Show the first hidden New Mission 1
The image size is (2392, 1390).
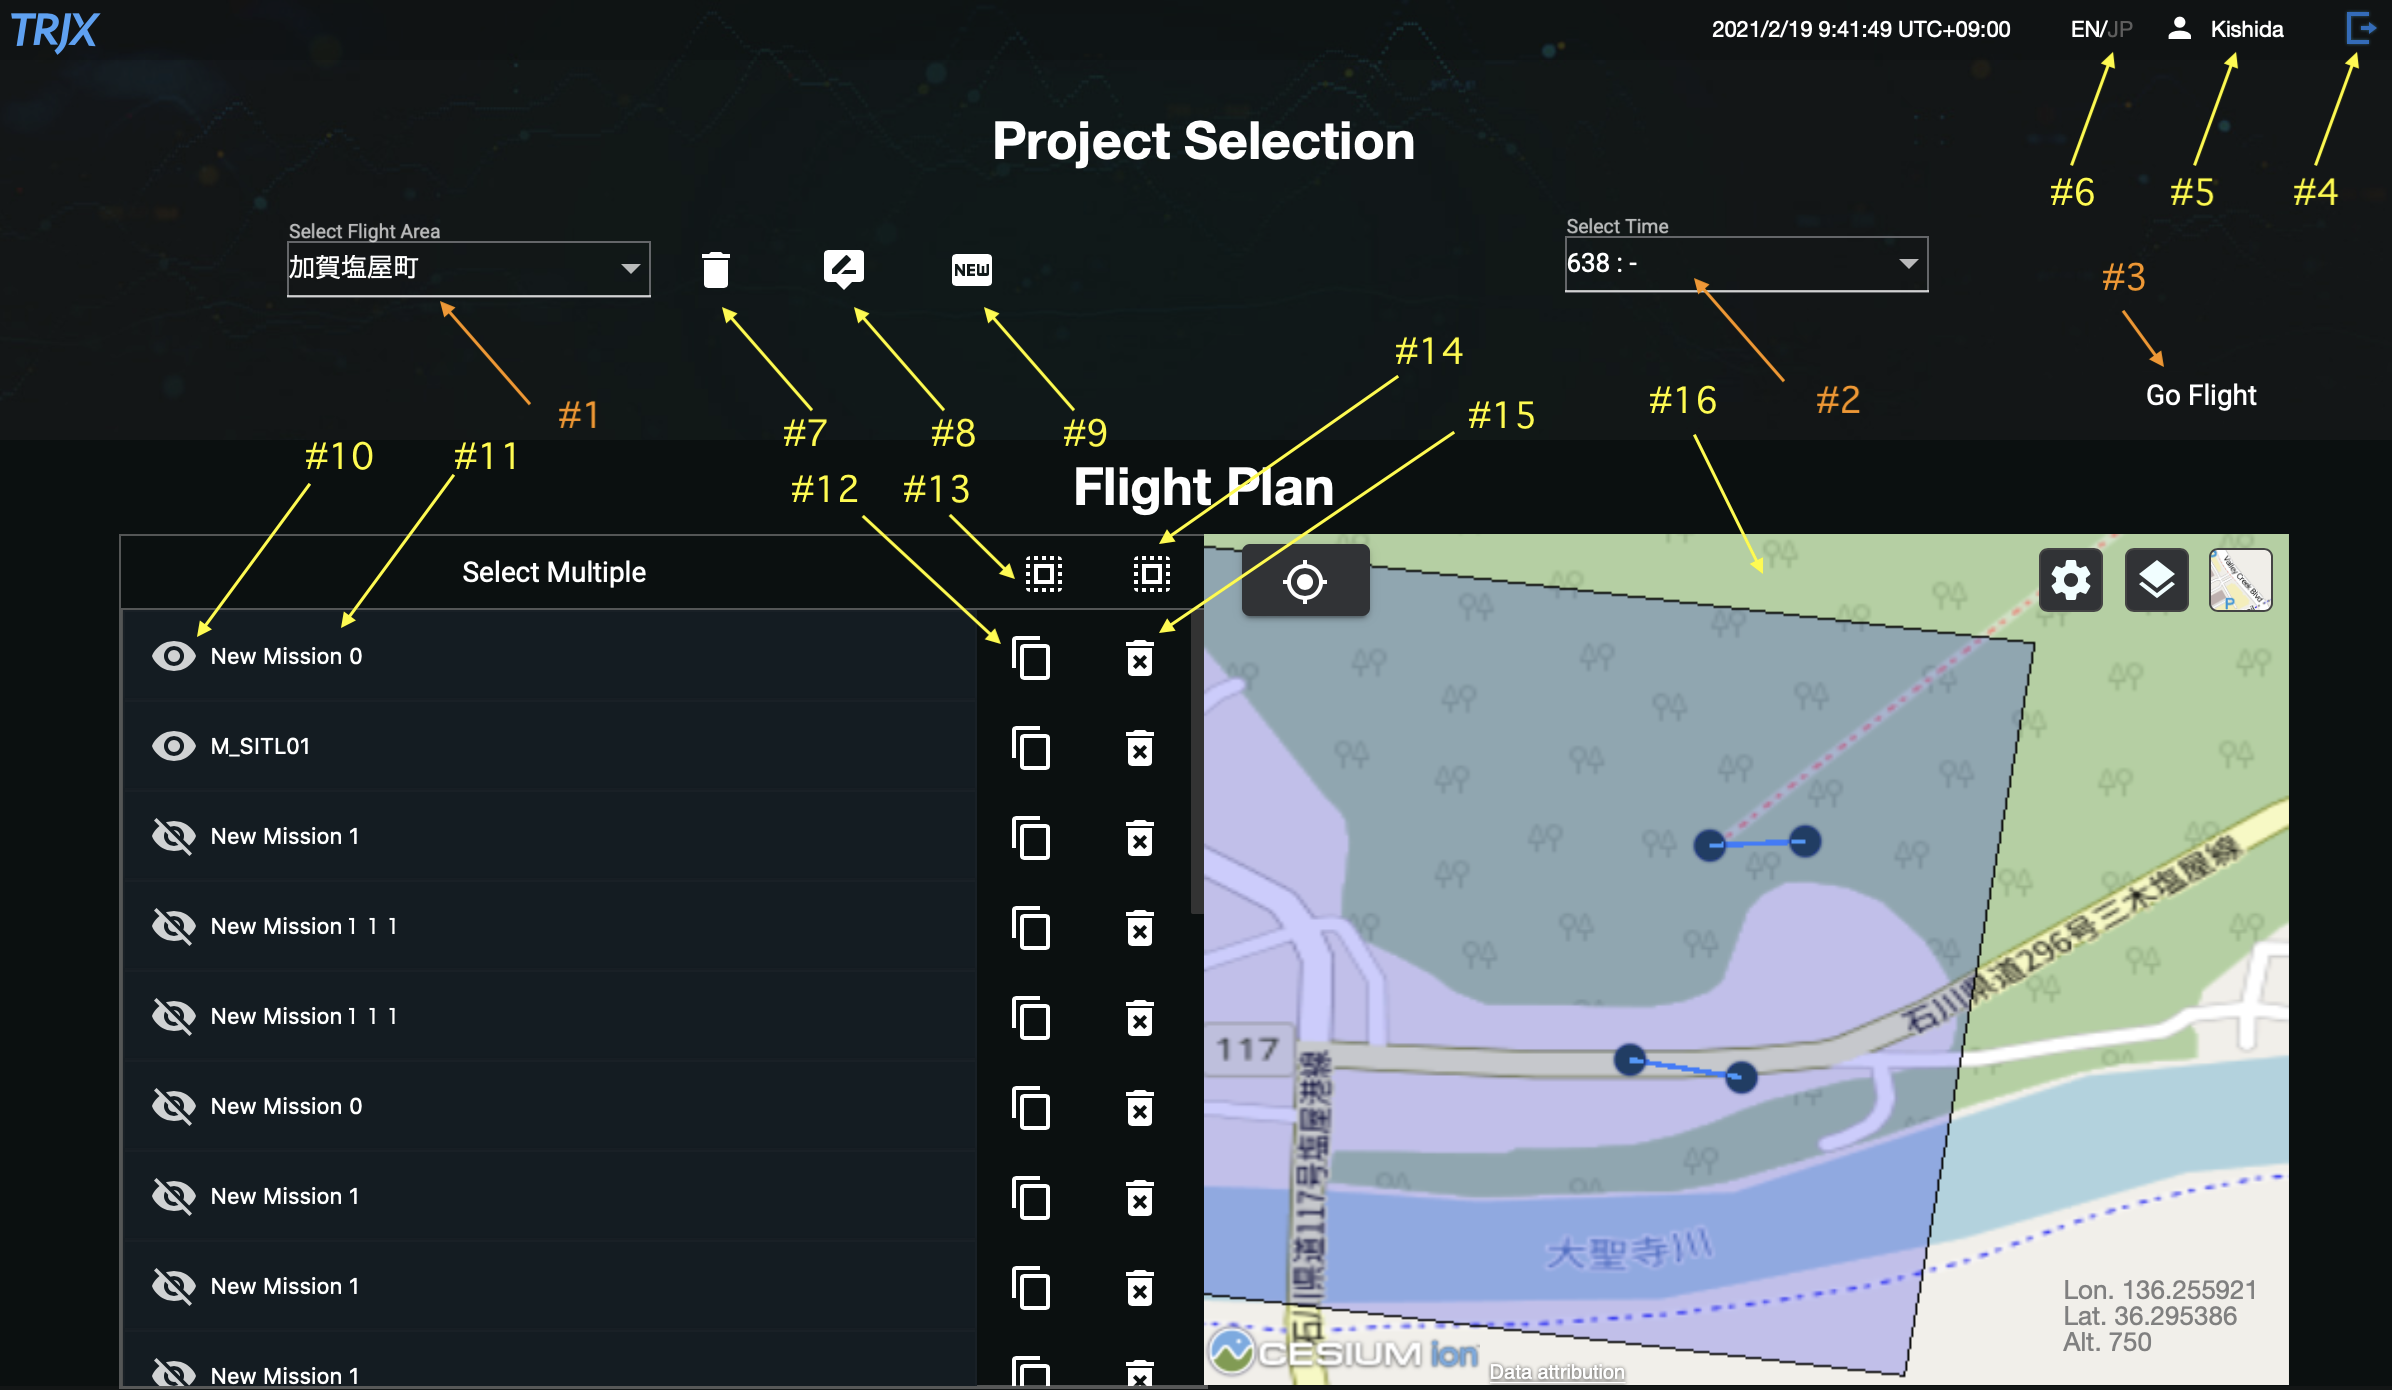coord(173,836)
